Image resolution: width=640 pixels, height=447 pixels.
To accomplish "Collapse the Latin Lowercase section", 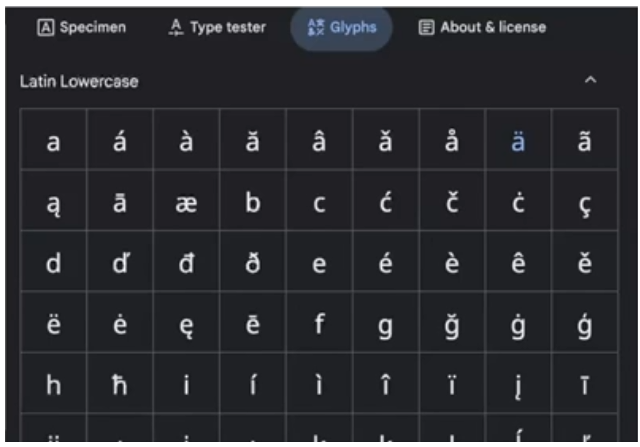I will (x=590, y=81).
